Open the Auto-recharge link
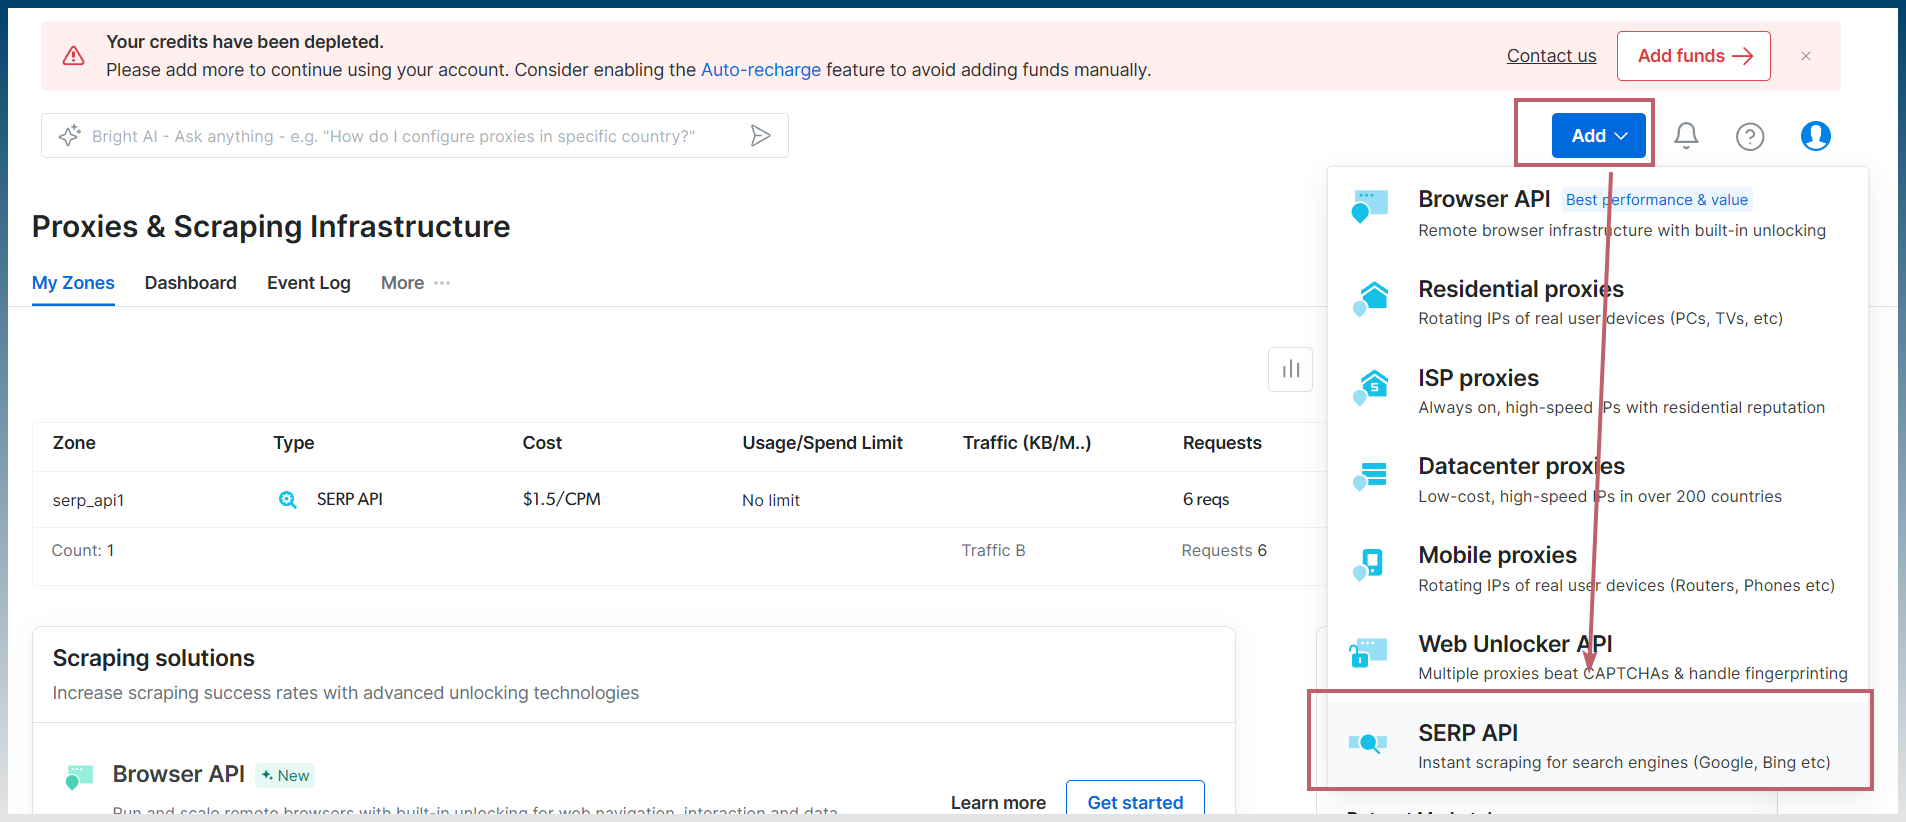 click(x=761, y=70)
